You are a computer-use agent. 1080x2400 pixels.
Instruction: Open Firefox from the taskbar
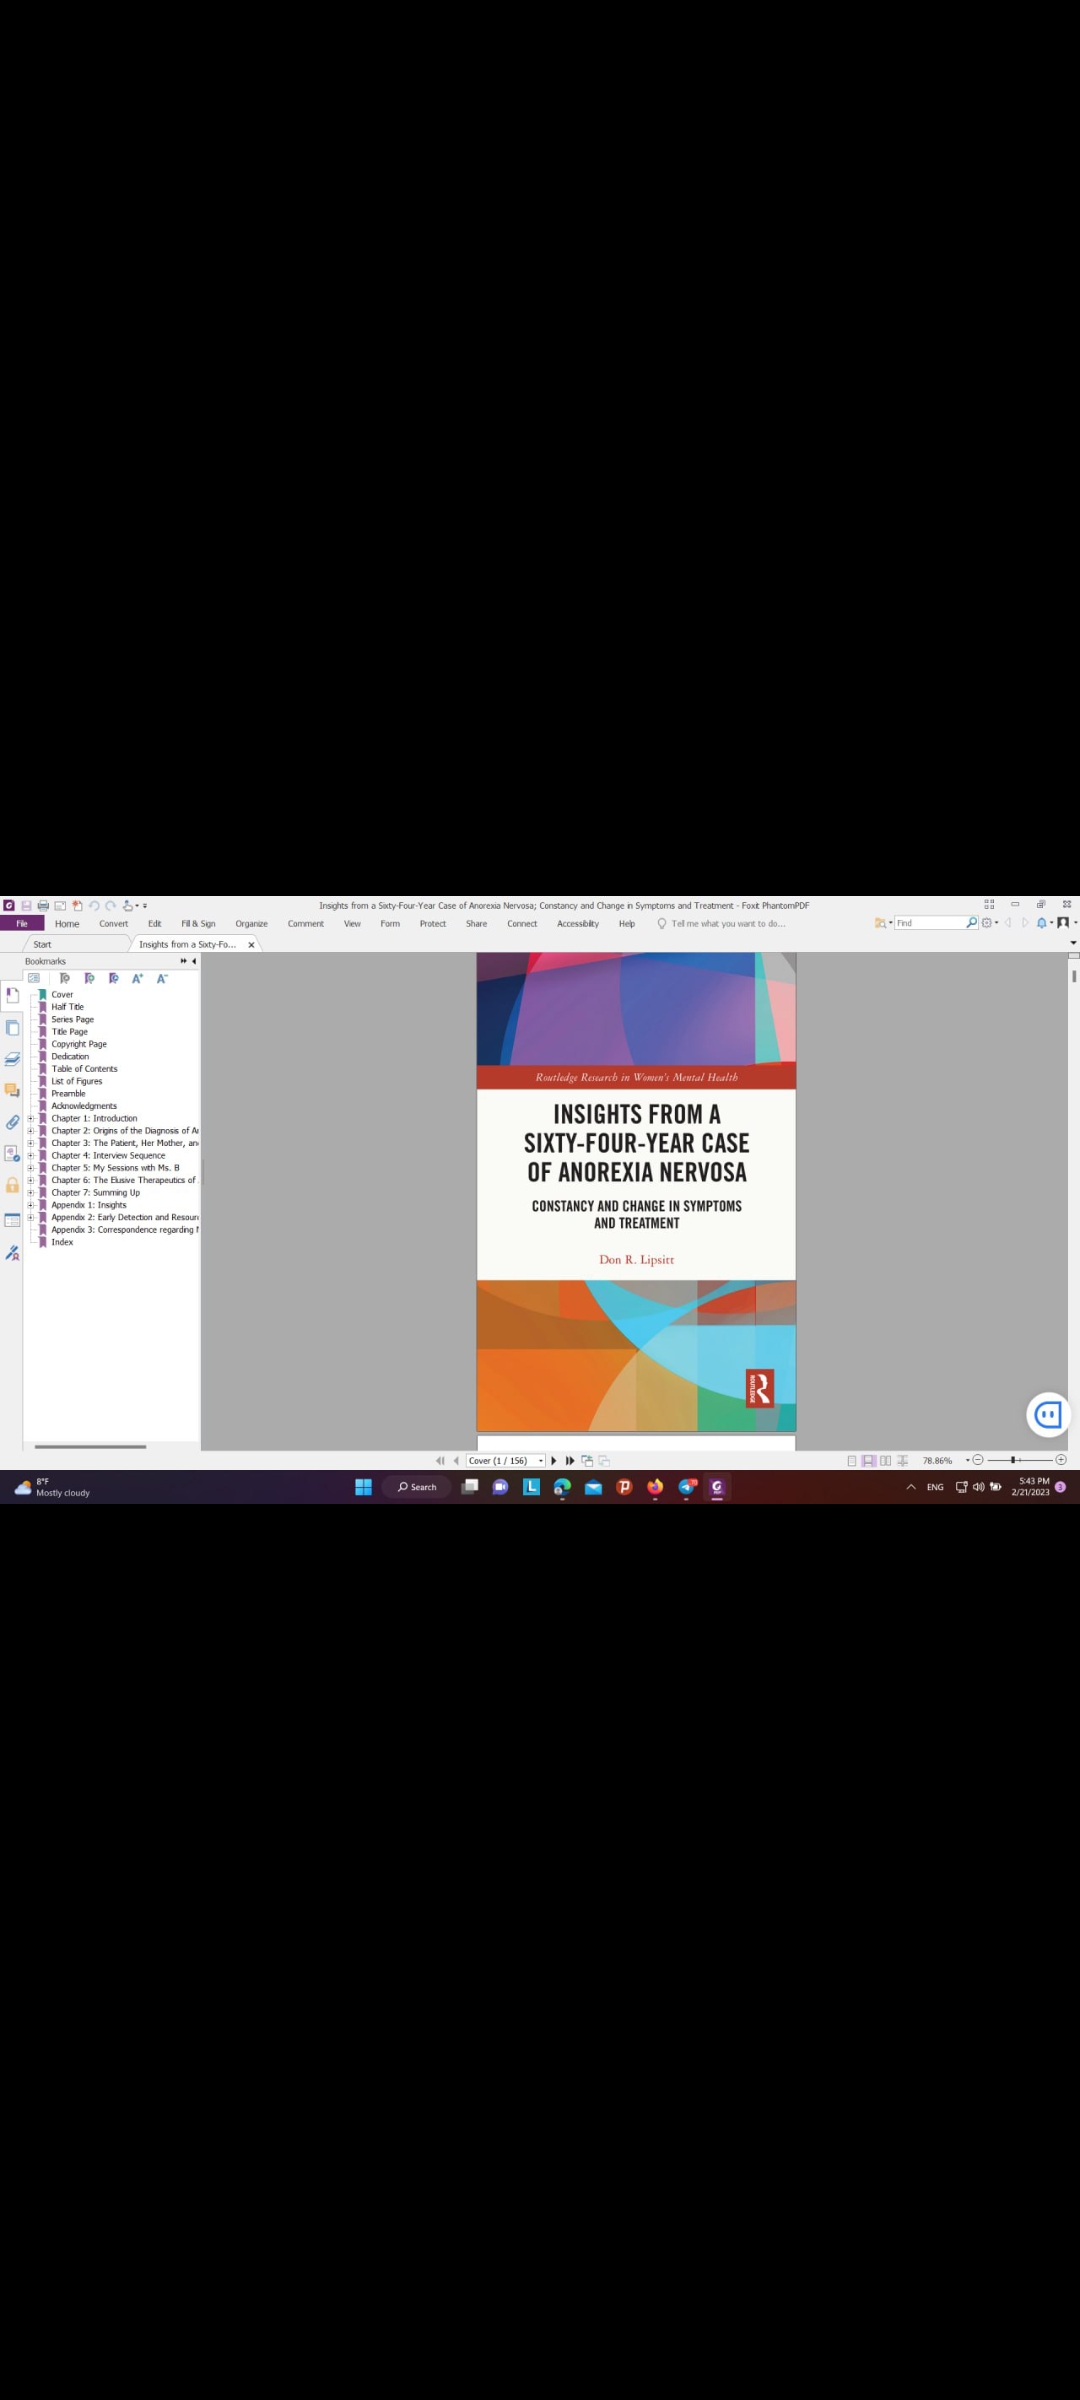(655, 1487)
